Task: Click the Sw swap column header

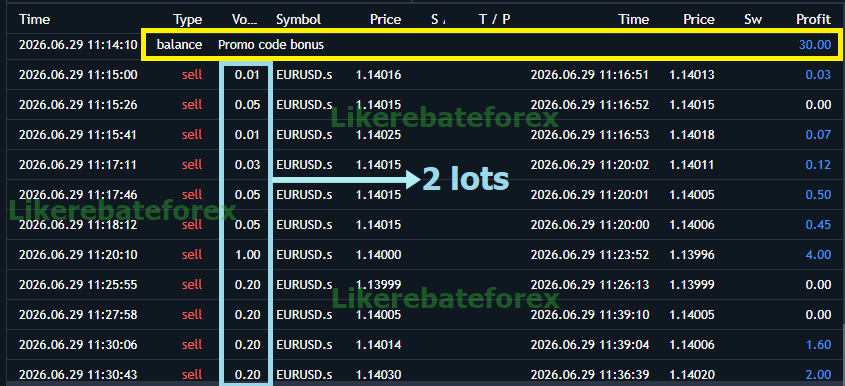Action: pos(753,20)
